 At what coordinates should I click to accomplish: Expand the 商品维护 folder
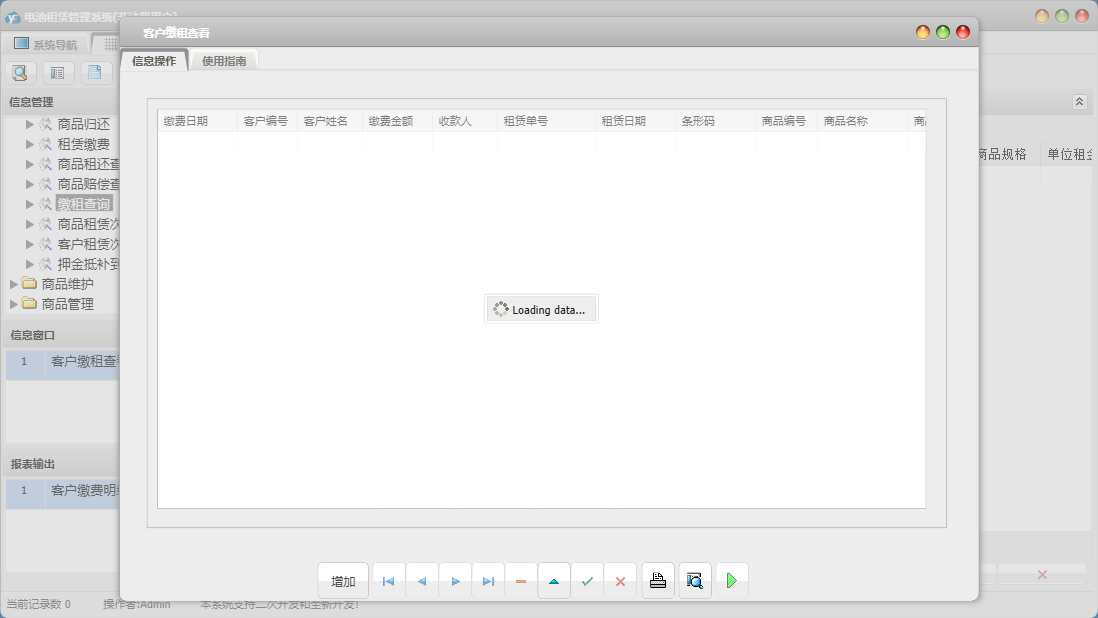[14, 284]
